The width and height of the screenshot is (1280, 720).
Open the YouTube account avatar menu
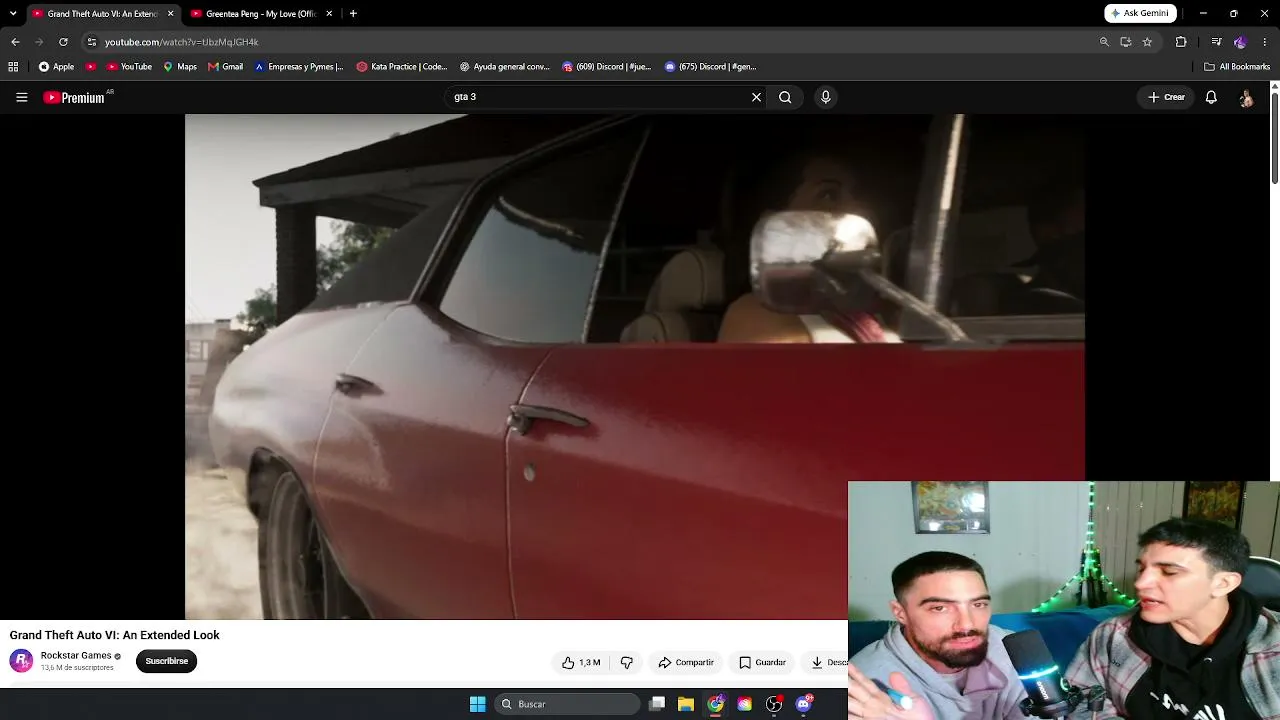click(x=1246, y=97)
